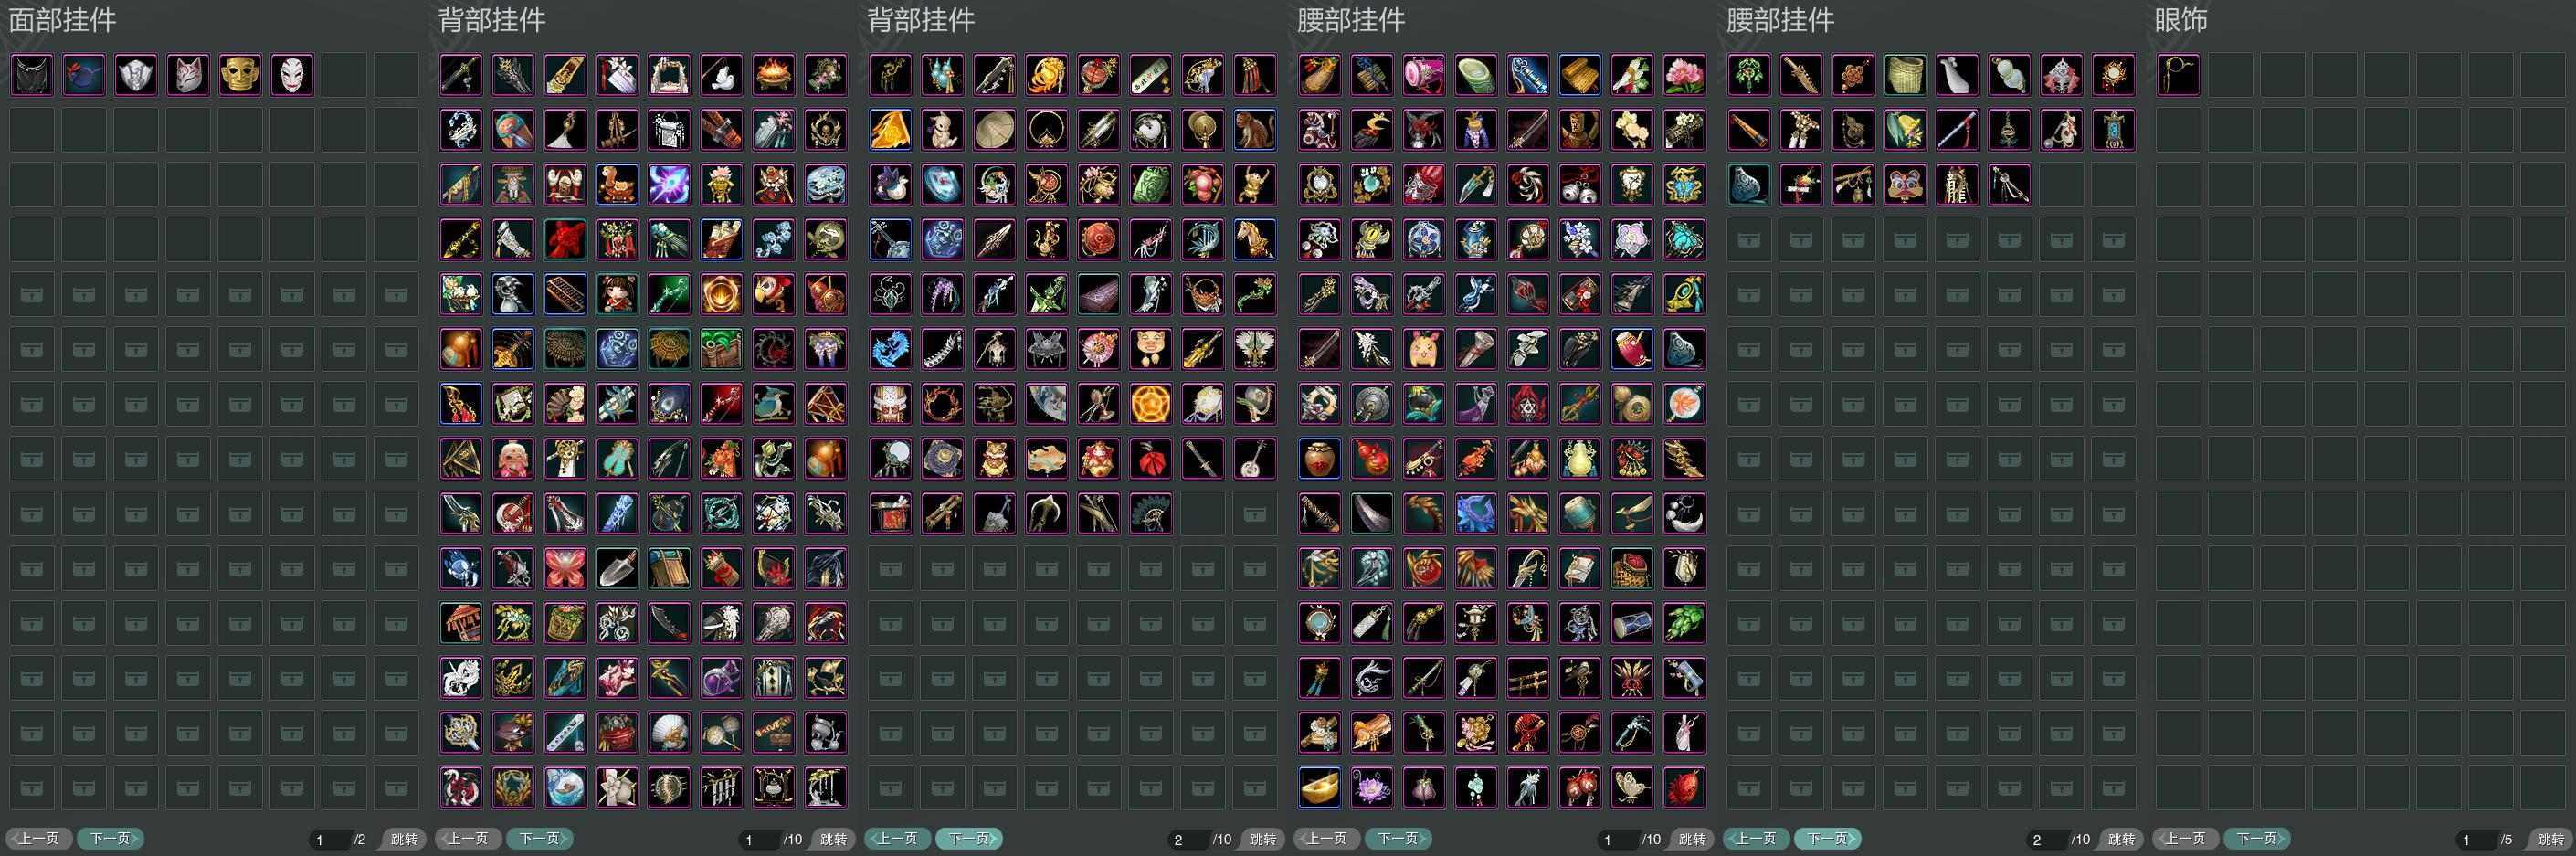Viewport: 2576px width, 856px height.
Task: Select the golden bronze mask item
Action: (240, 75)
